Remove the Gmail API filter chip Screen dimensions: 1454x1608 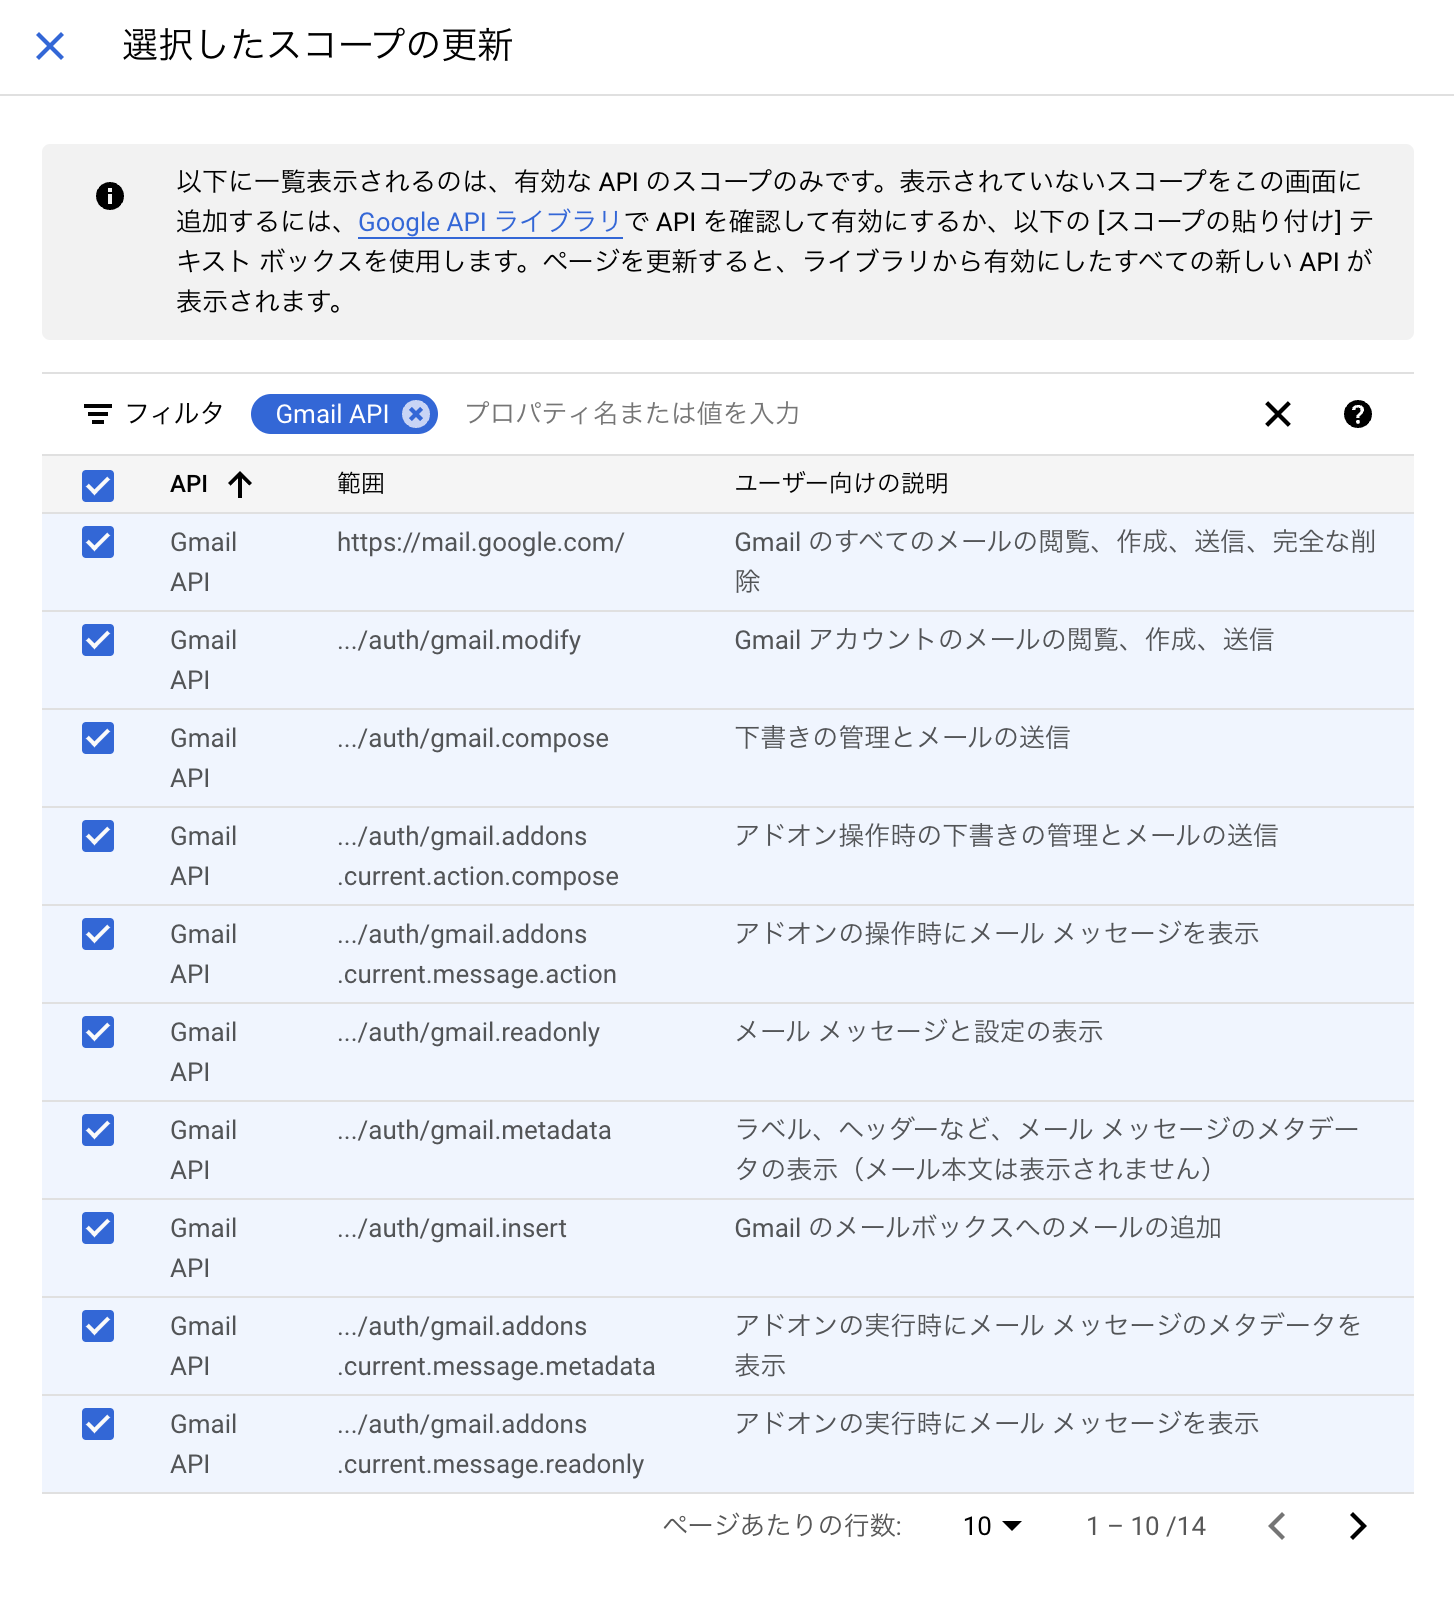pos(416,414)
